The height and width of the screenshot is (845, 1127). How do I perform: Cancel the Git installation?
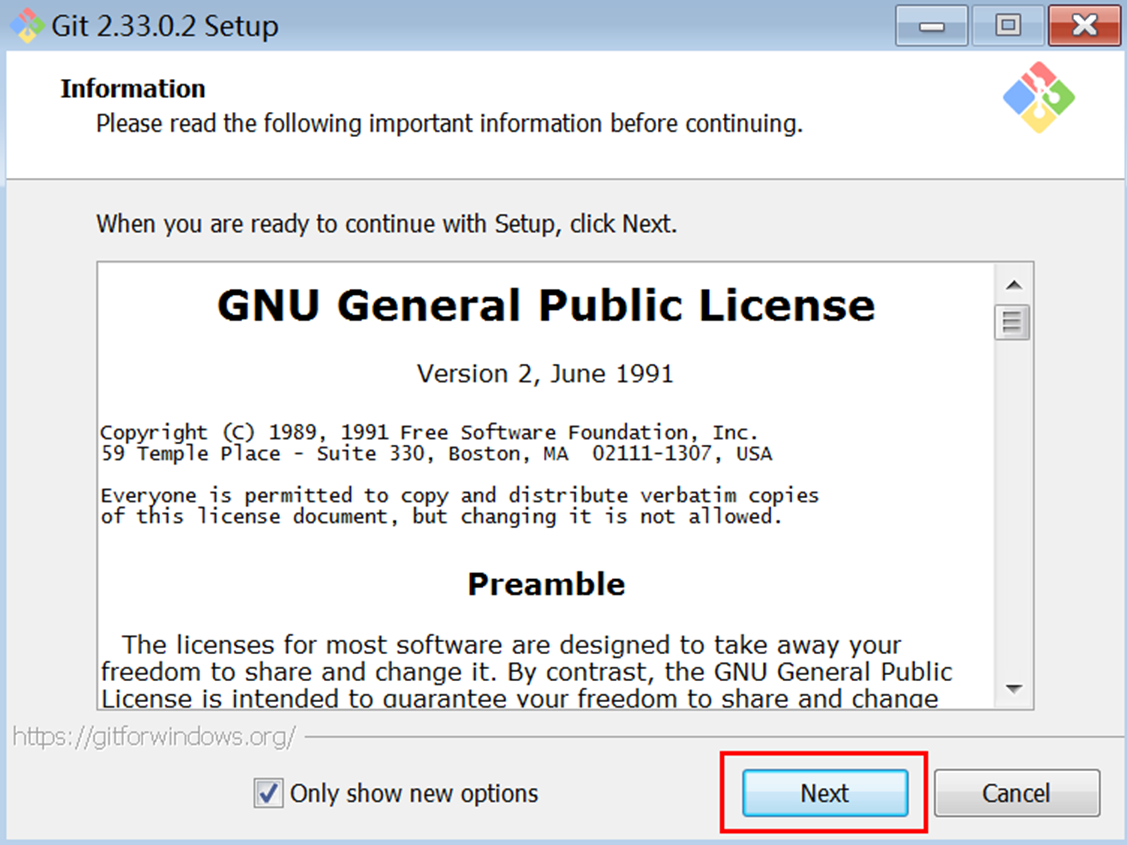click(x=1016, y=793)
